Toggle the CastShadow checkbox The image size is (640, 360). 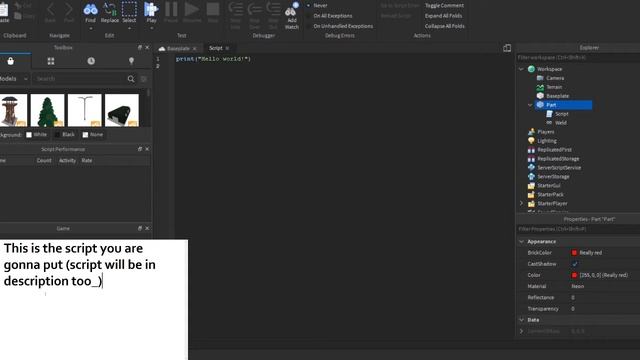tap(575, 264)
